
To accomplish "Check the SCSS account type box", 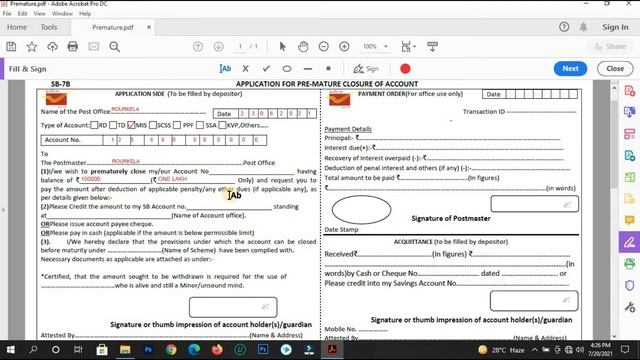I will [153, 125].
